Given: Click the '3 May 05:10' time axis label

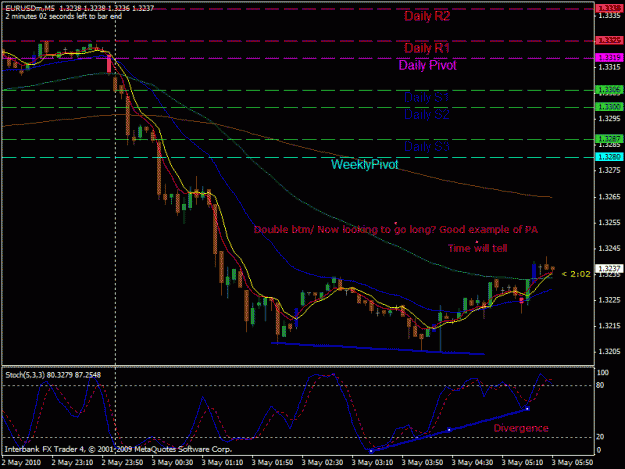Looking at the screenshot, I should coord(522,463).
